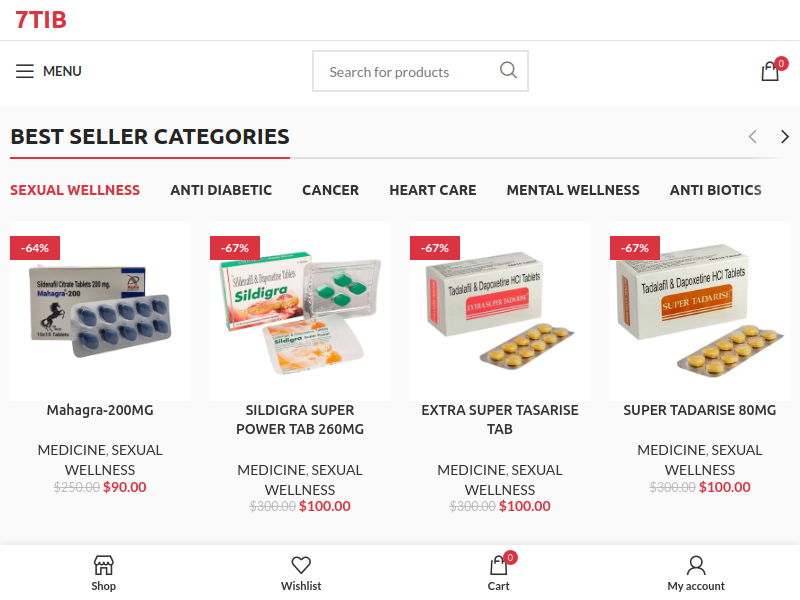Switch to the Cancer tab

(331, 190)
